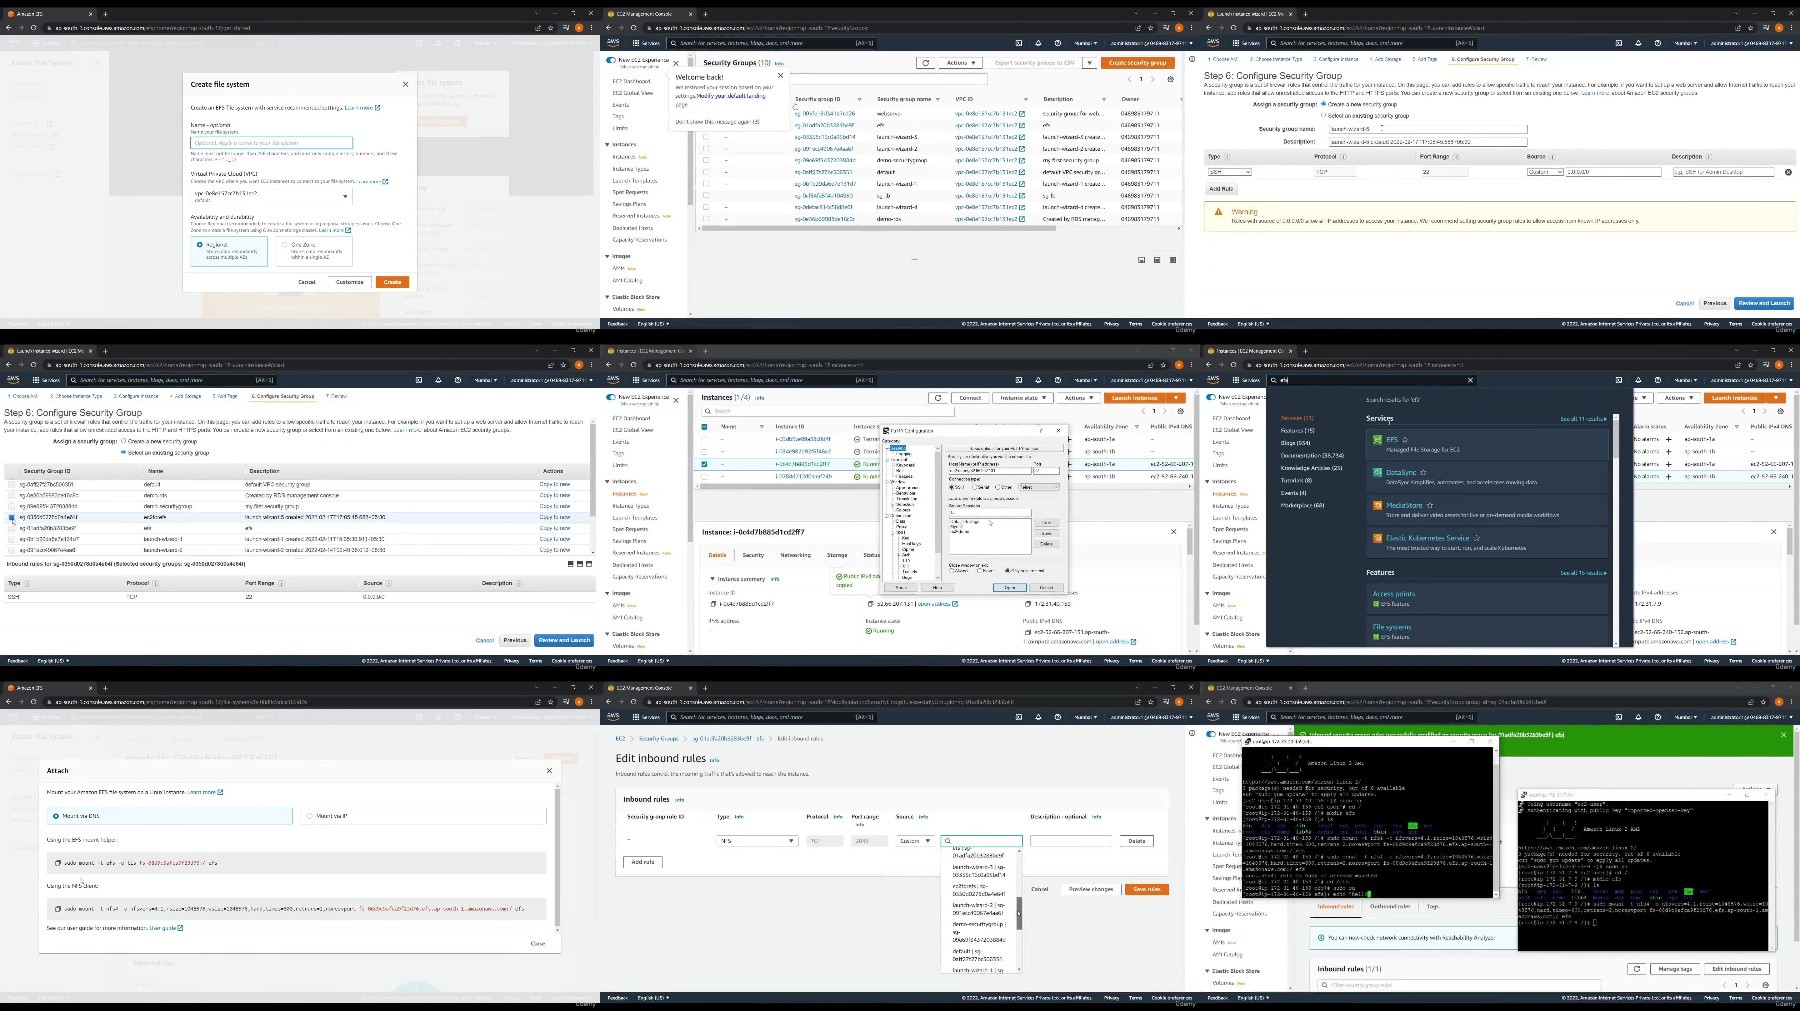This screenshot has width=1800, height=1011.
Task: Clear the efs search box
Action: 1470,380
